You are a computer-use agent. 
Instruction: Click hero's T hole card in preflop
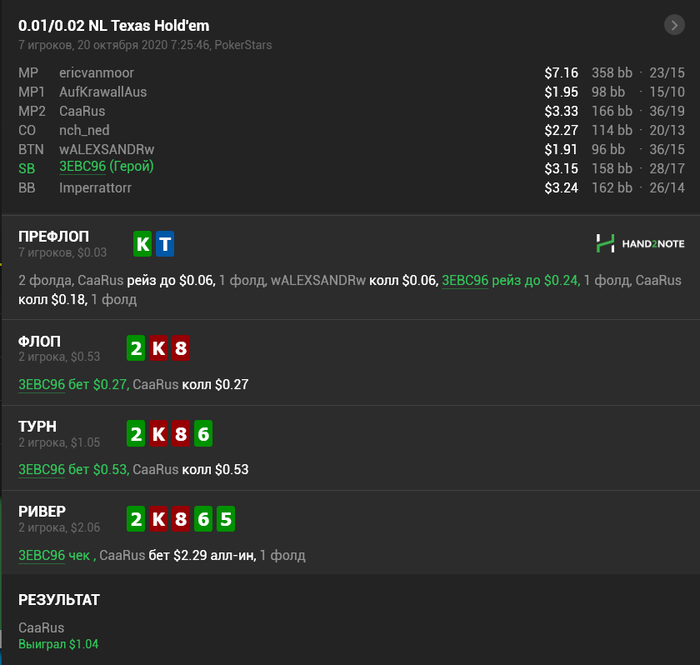coord(165,244)
